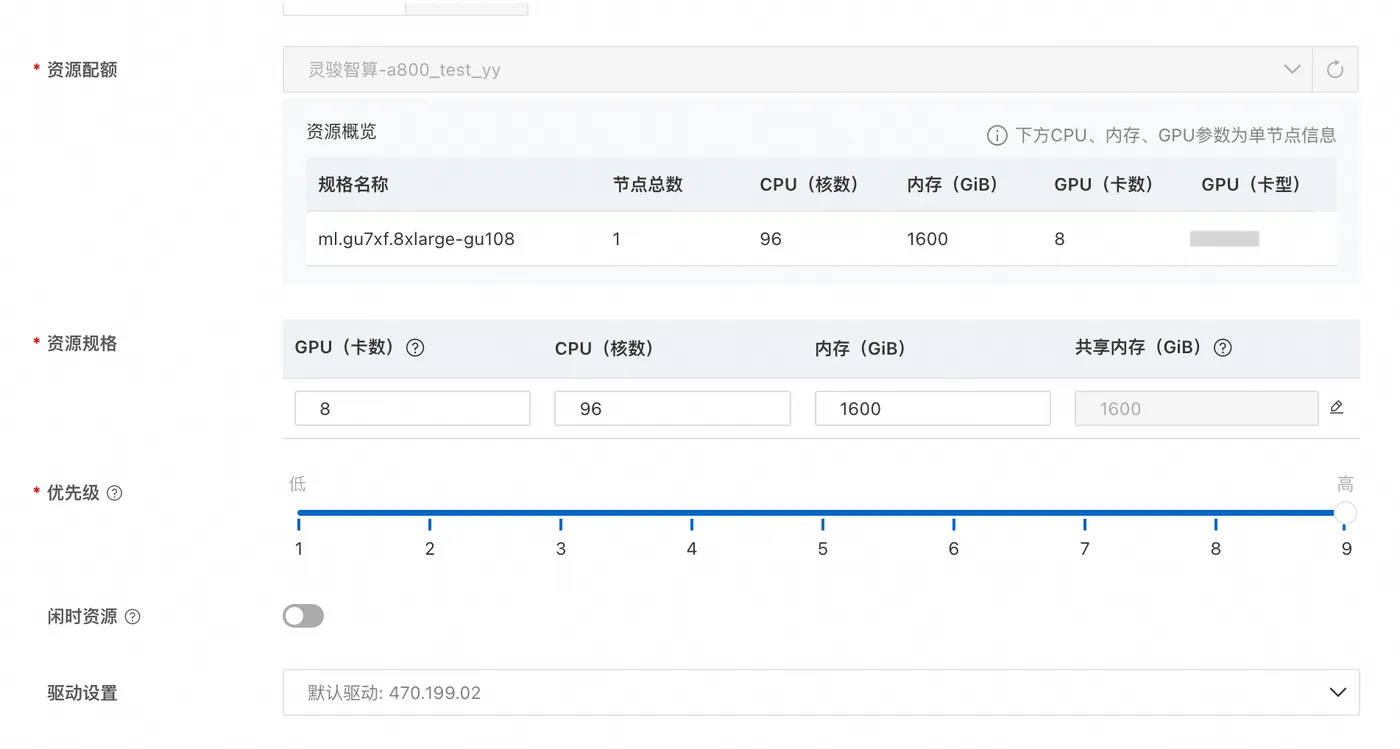Screen dimensions: 1400x749
Task: Click the ml.gu7xf.8xlarge-gu108 spec name cell
Action: click(x=416, y=239)
